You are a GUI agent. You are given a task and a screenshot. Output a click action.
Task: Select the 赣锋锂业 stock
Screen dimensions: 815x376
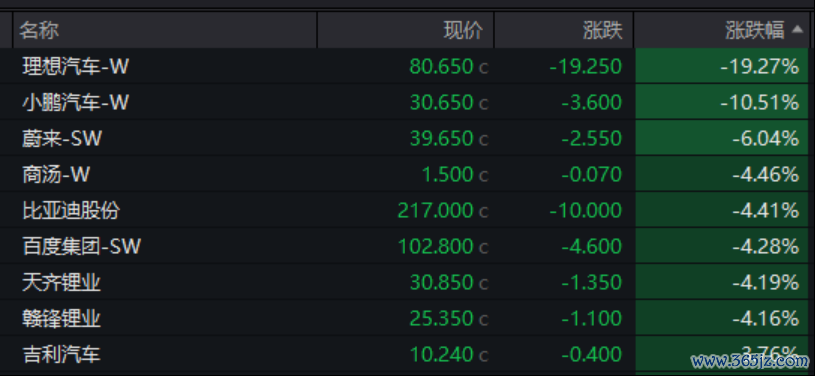tap(61, 318)
